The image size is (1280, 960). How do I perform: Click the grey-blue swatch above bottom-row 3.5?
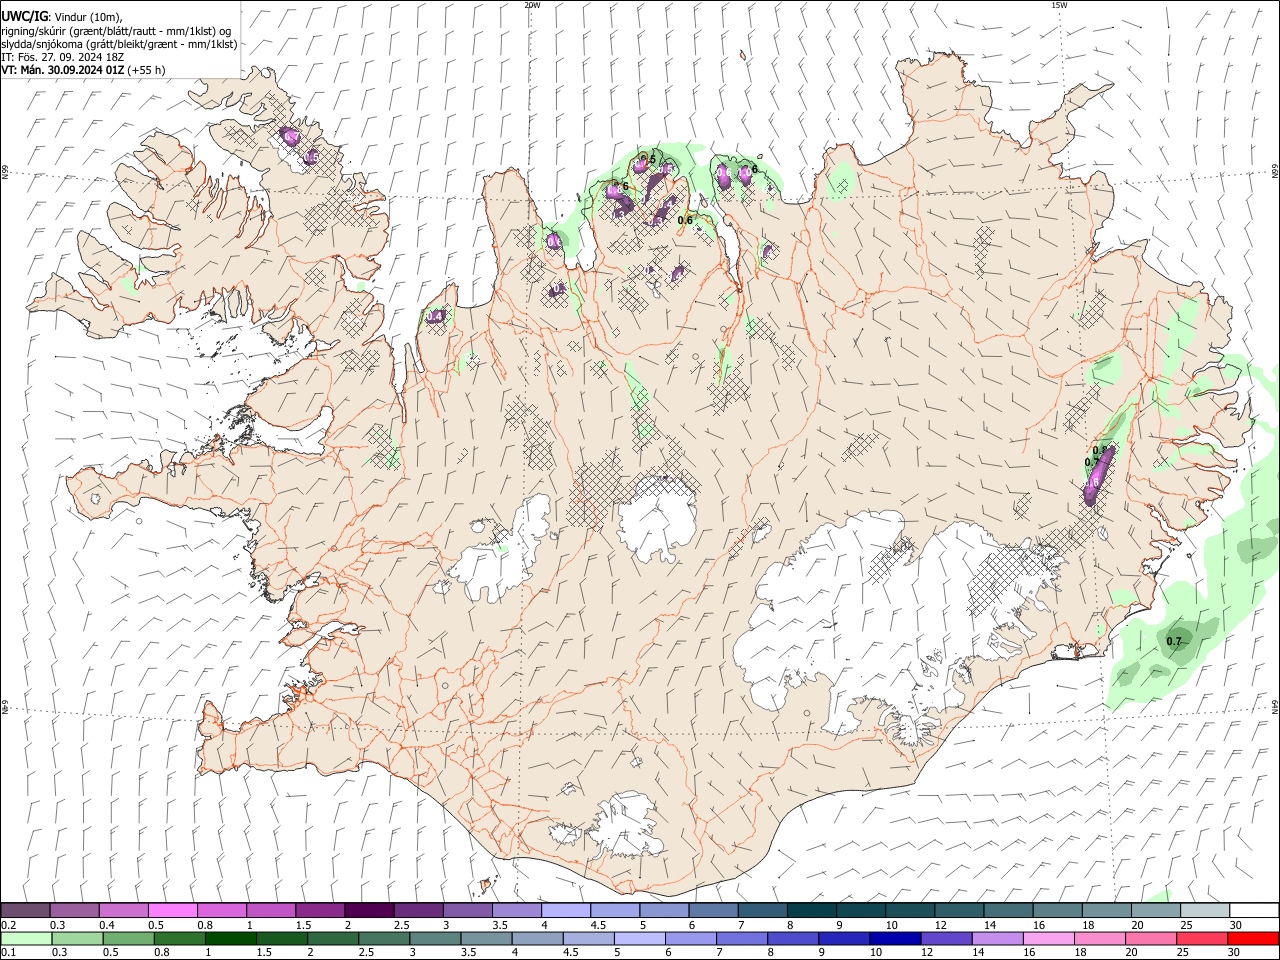pos(486,939)
